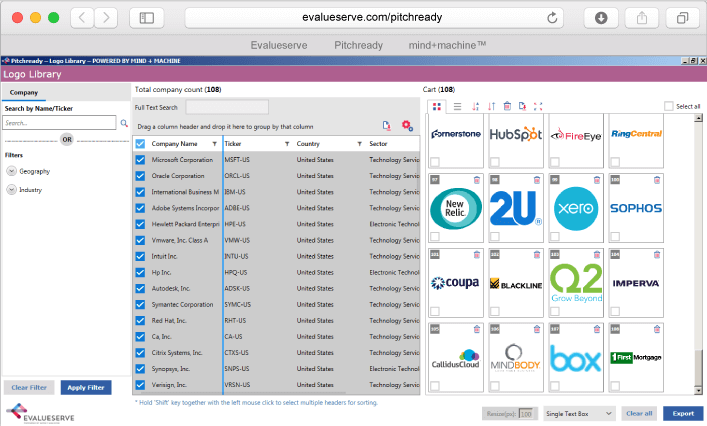Expand the Industry filter

11,190
